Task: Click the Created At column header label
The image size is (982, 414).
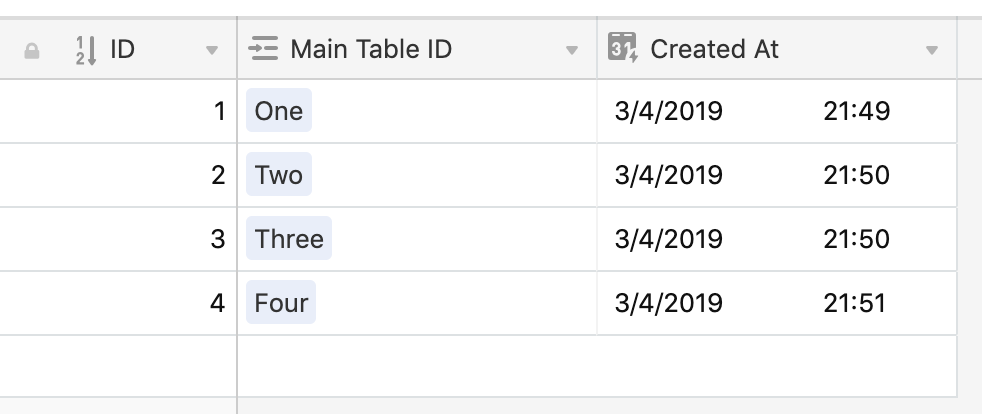Action: (714, 49)
